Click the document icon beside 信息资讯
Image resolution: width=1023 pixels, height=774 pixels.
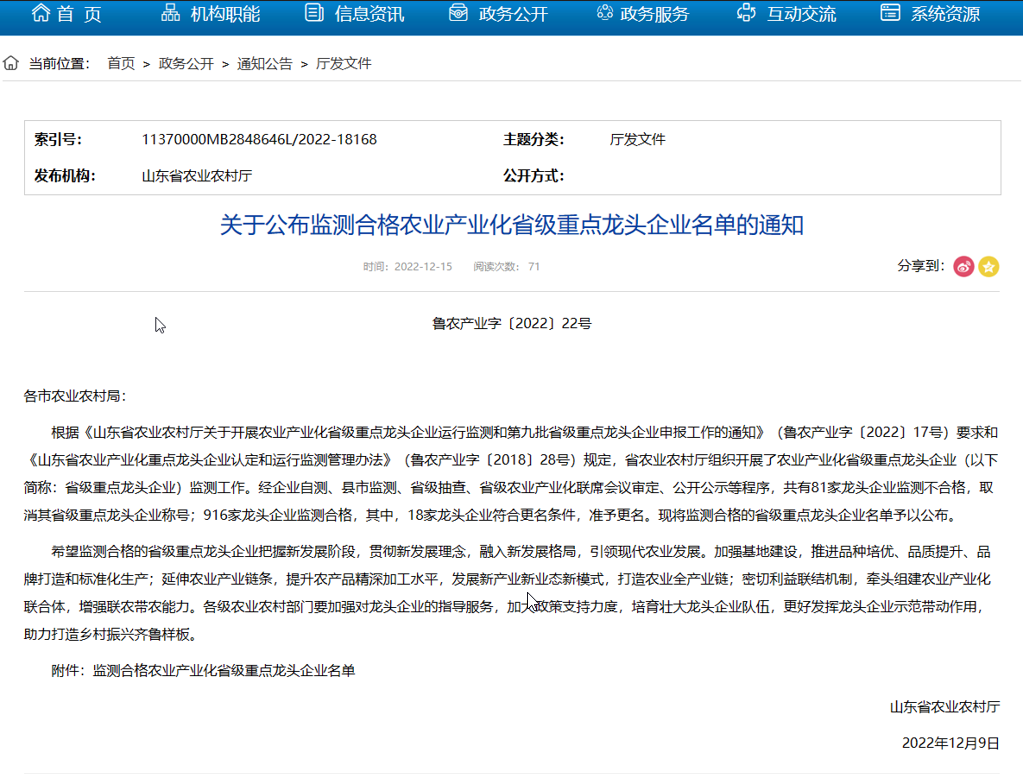pos(314,12)
